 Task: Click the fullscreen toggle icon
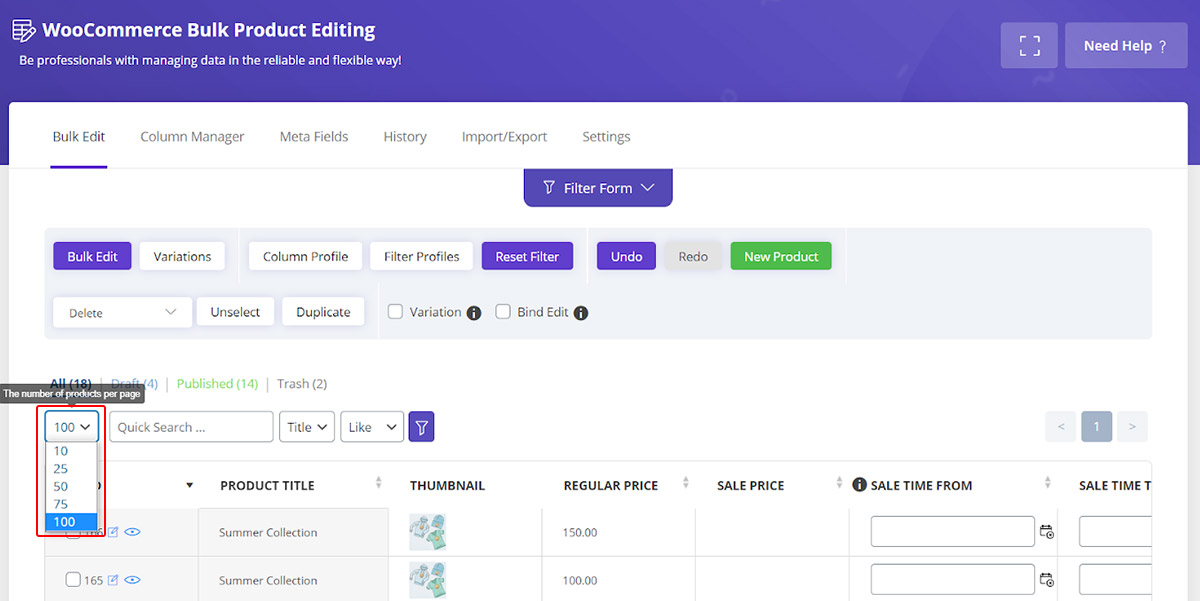click(1029, 46)
